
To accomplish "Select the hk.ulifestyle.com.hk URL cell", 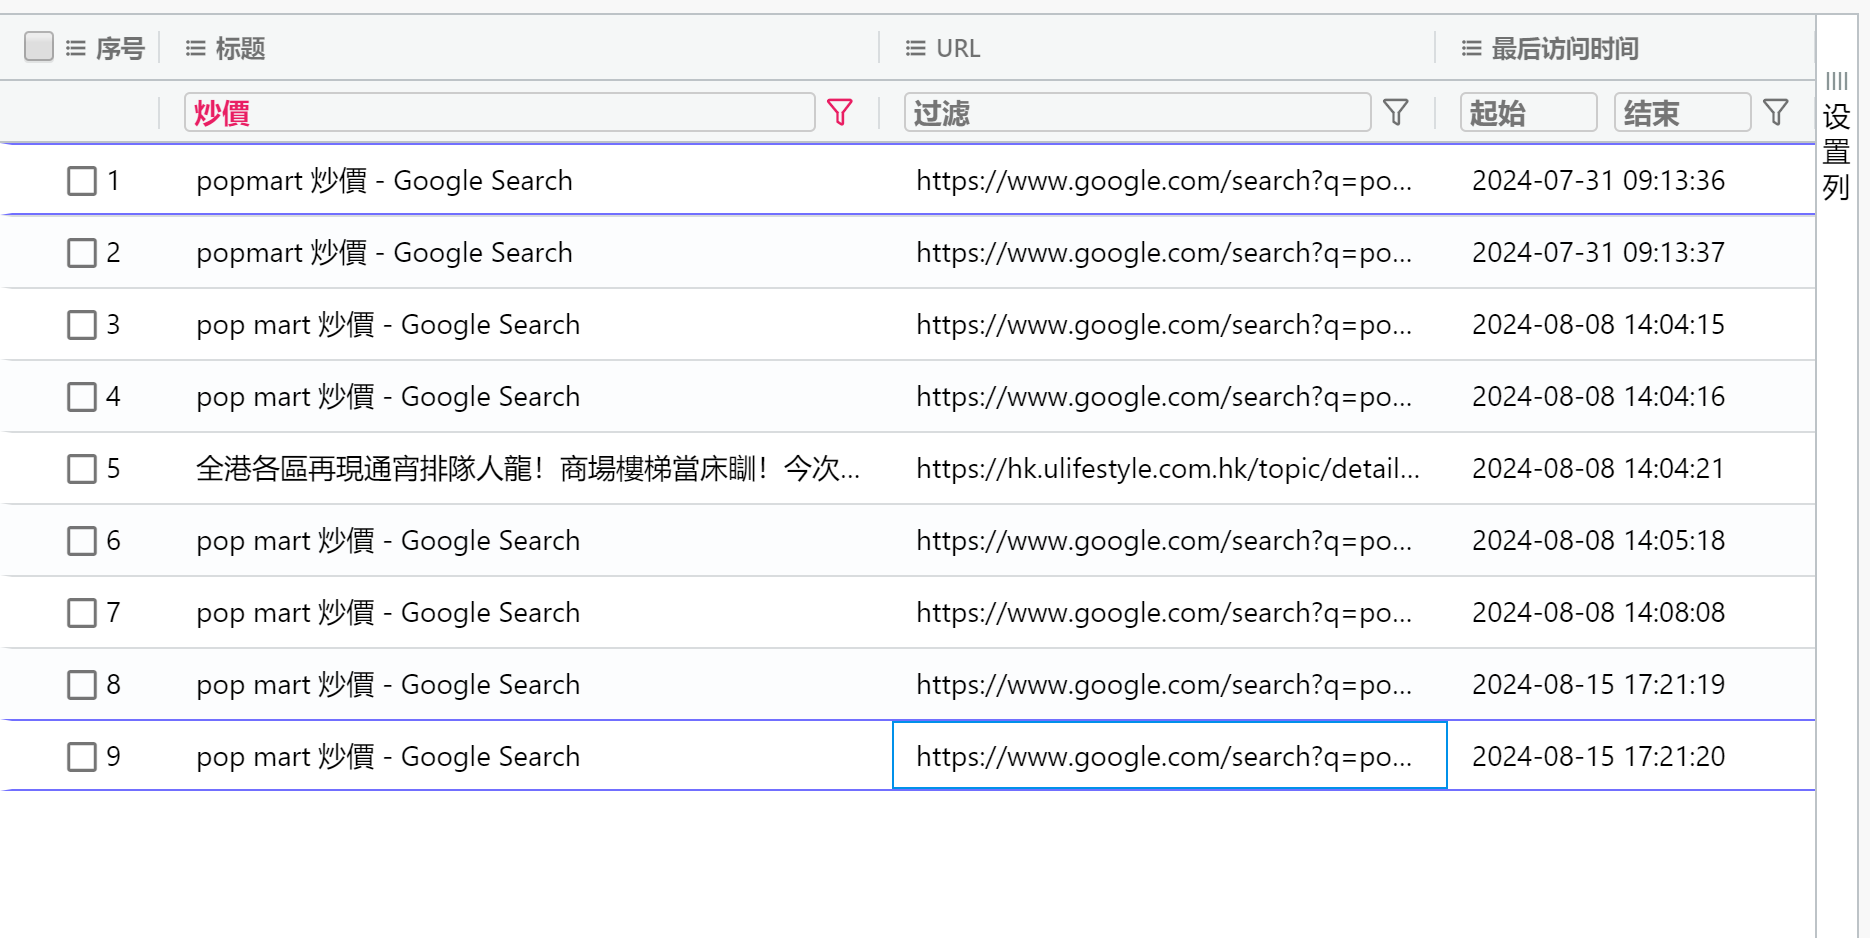I will [x=1168, y=469].
